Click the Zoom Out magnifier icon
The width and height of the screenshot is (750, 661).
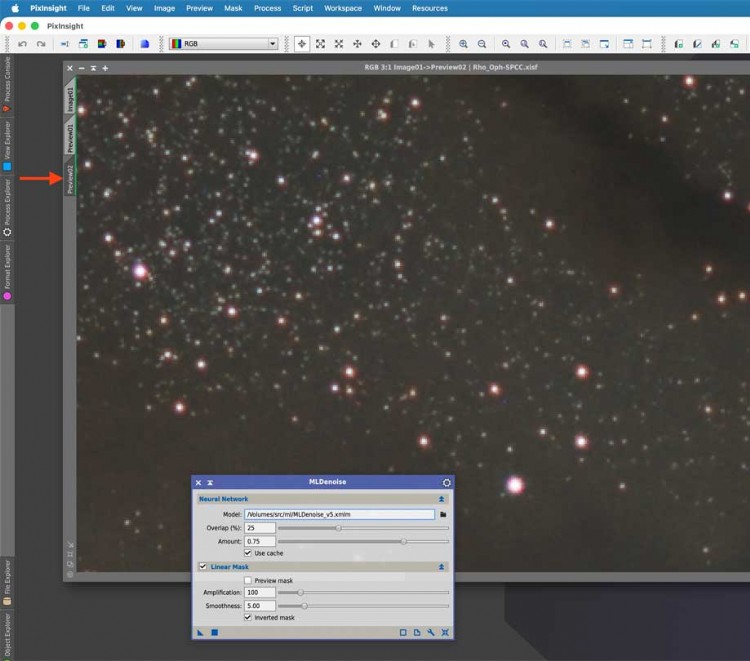[x=482, y=44]
